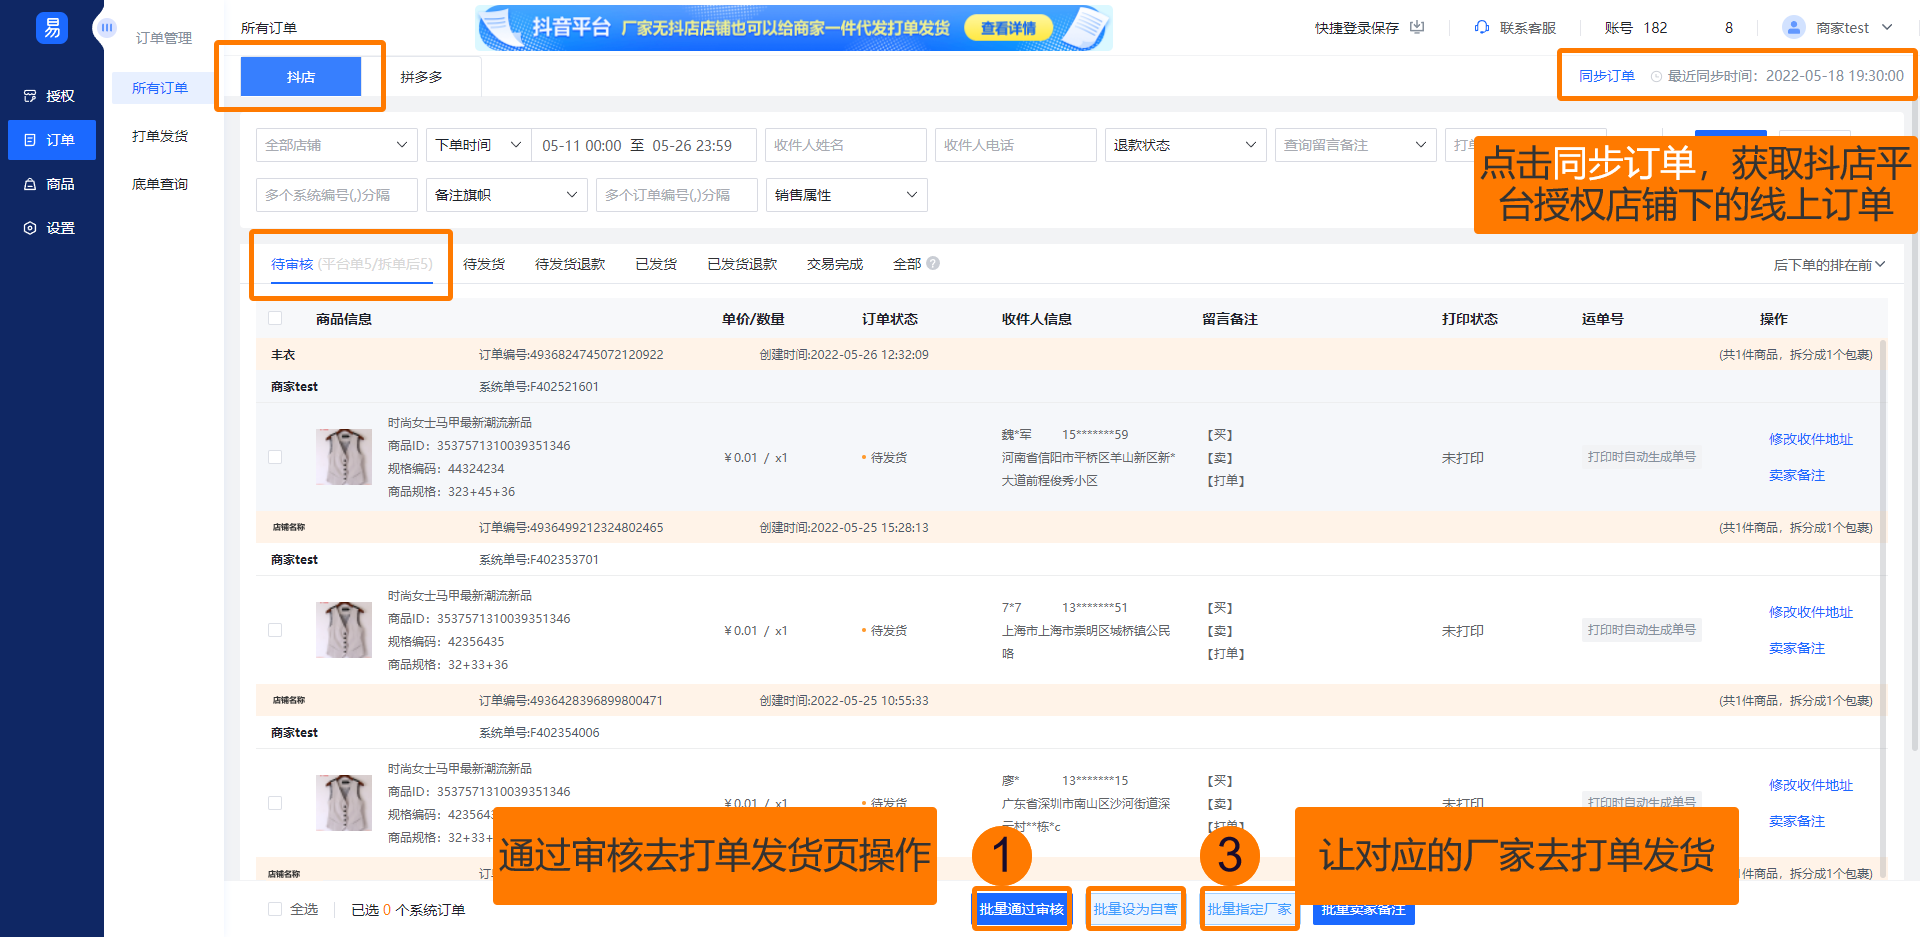Open the thumbnail of order F402353701

point(344,630)
